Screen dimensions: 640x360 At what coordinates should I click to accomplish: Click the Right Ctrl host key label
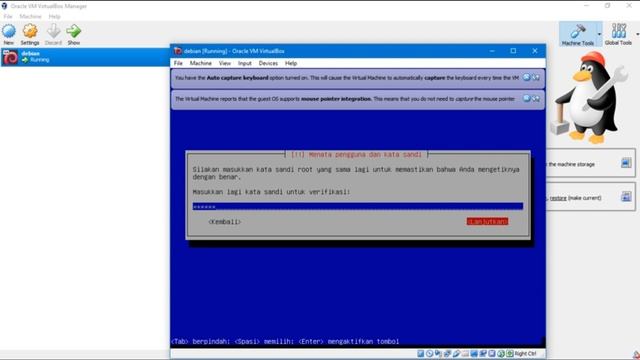(526, 353)
